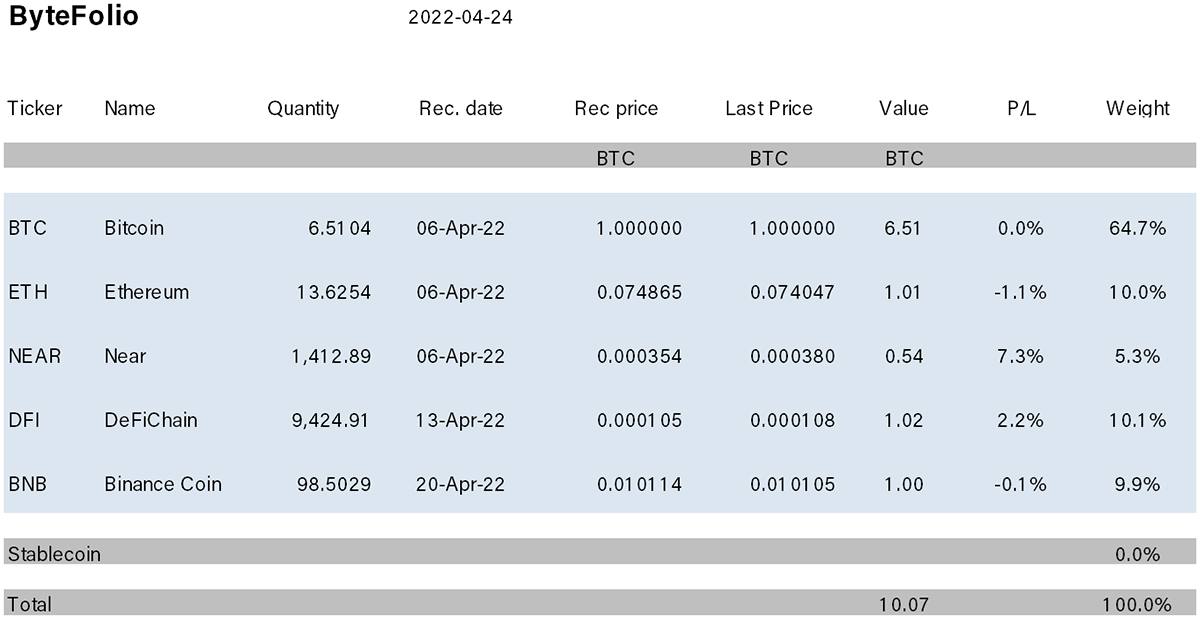The width and height of the screenshot is (1200, 619).
Task: Select the P/L column header
Action: click(1021, 108)
